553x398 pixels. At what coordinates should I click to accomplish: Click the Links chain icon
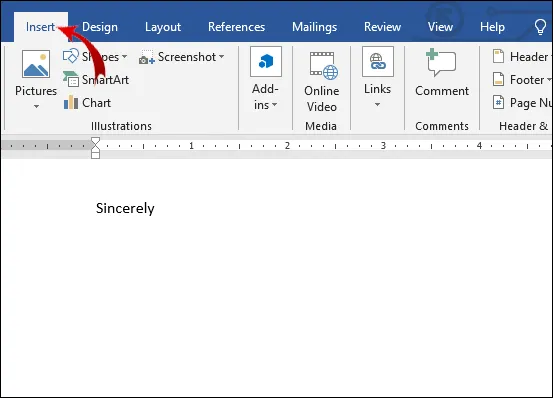click(x=378, y=61)
